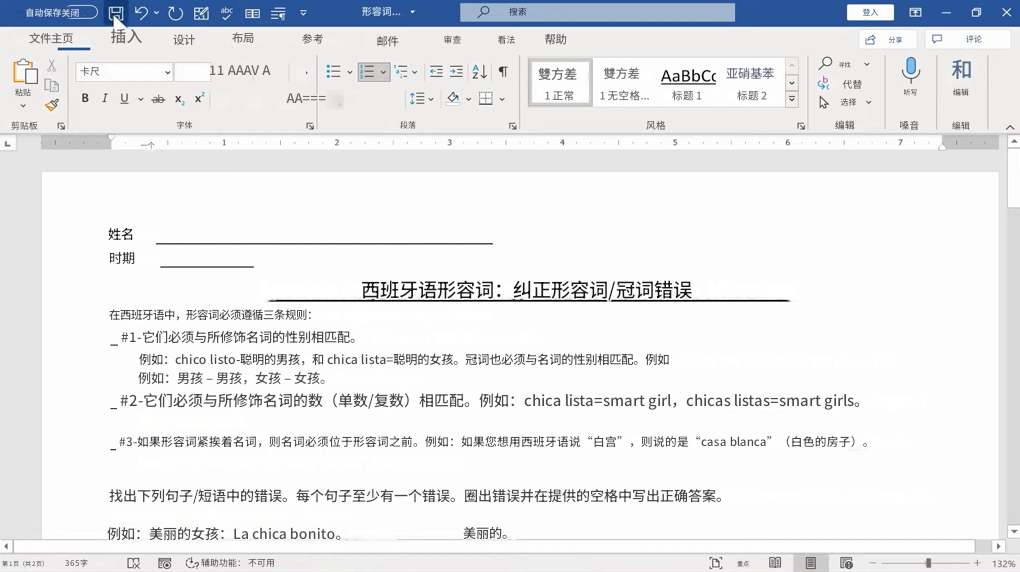Click the Dictate microphone icon
1020x572 pixels.
pos(910,70)
